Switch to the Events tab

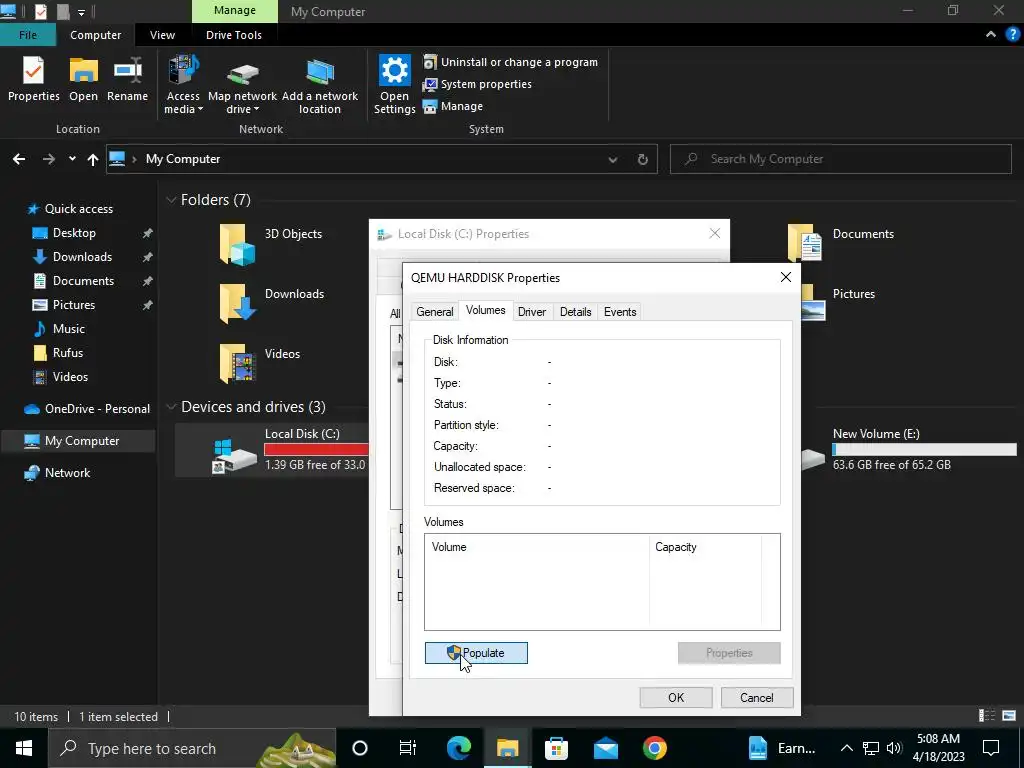620,312
